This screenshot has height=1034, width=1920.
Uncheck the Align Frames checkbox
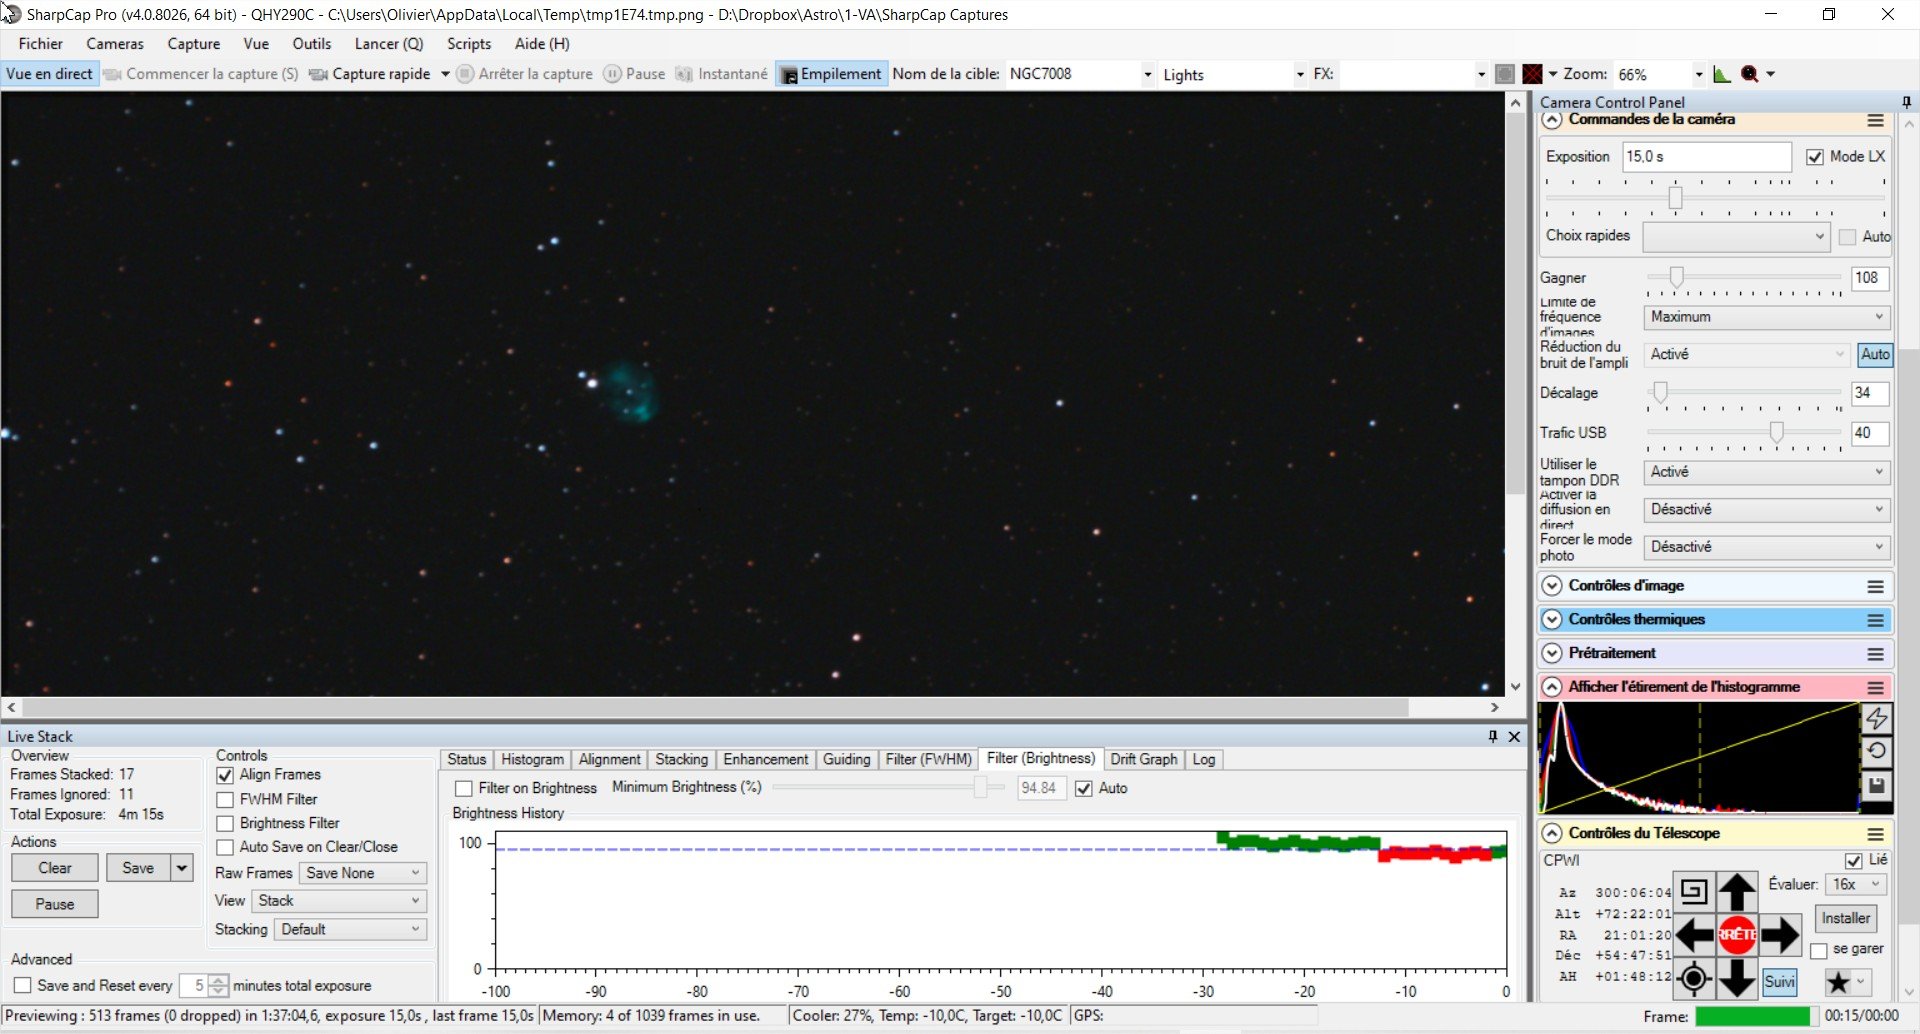click(x=225, y=775)
